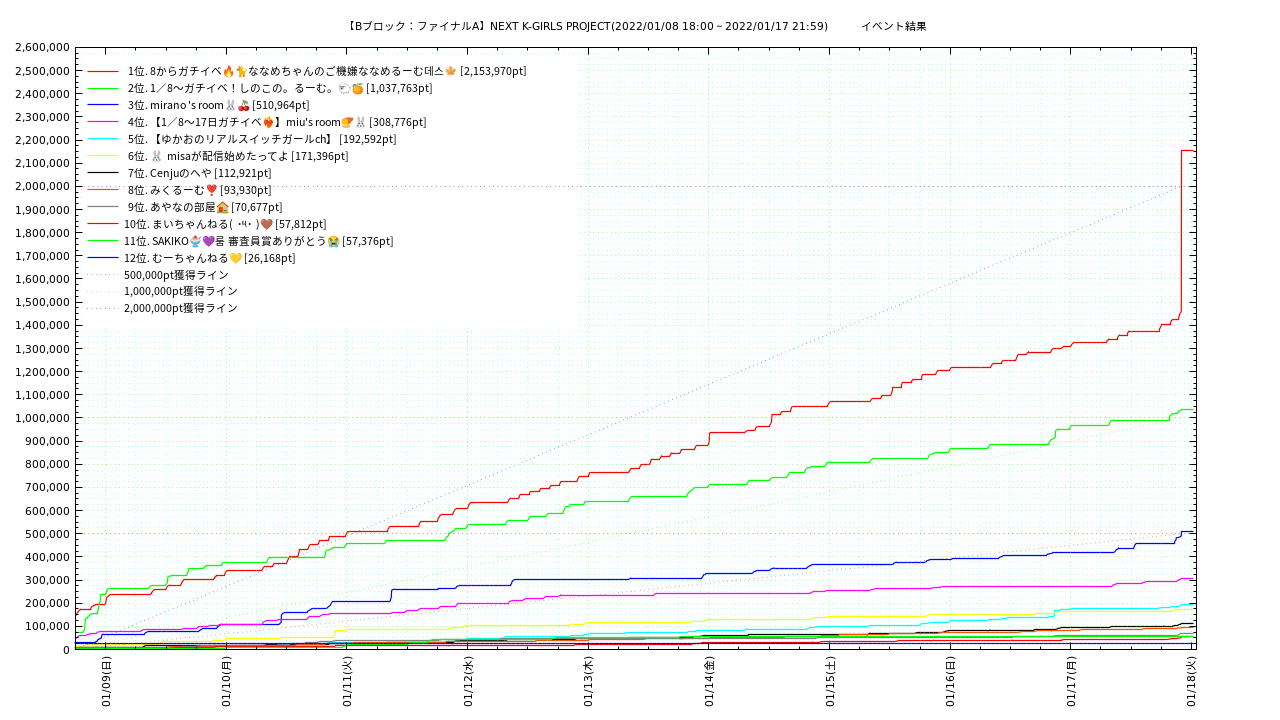Viewport: 1280px width, 720px height.
Task: Click the orange emoji in the 2位 legend entry
Action: [x=357, y=88]
